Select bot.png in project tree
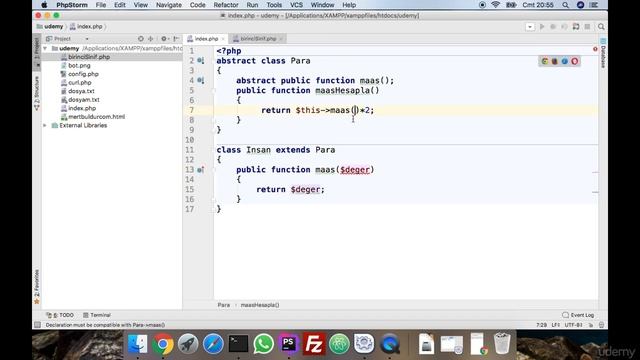This screenshot has width=640, height=360. coord(79,66)
